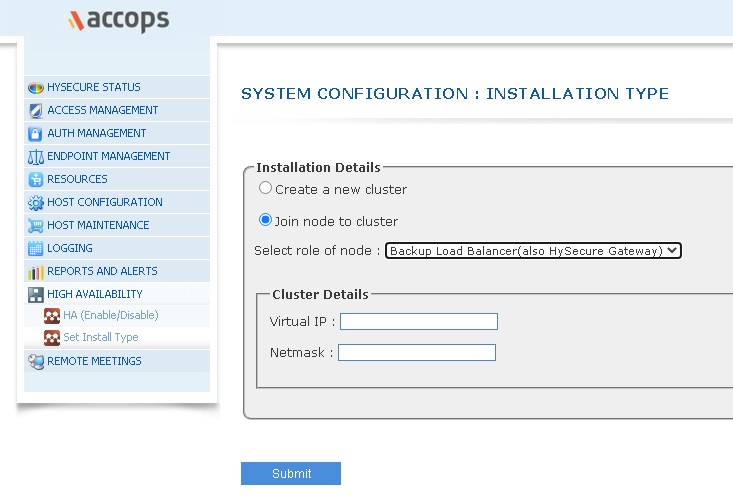Image resolution: width=733 pixels, height=495 pixels.
Task: Go to HA (Enable/Disable) page
Action: [111, 315]
